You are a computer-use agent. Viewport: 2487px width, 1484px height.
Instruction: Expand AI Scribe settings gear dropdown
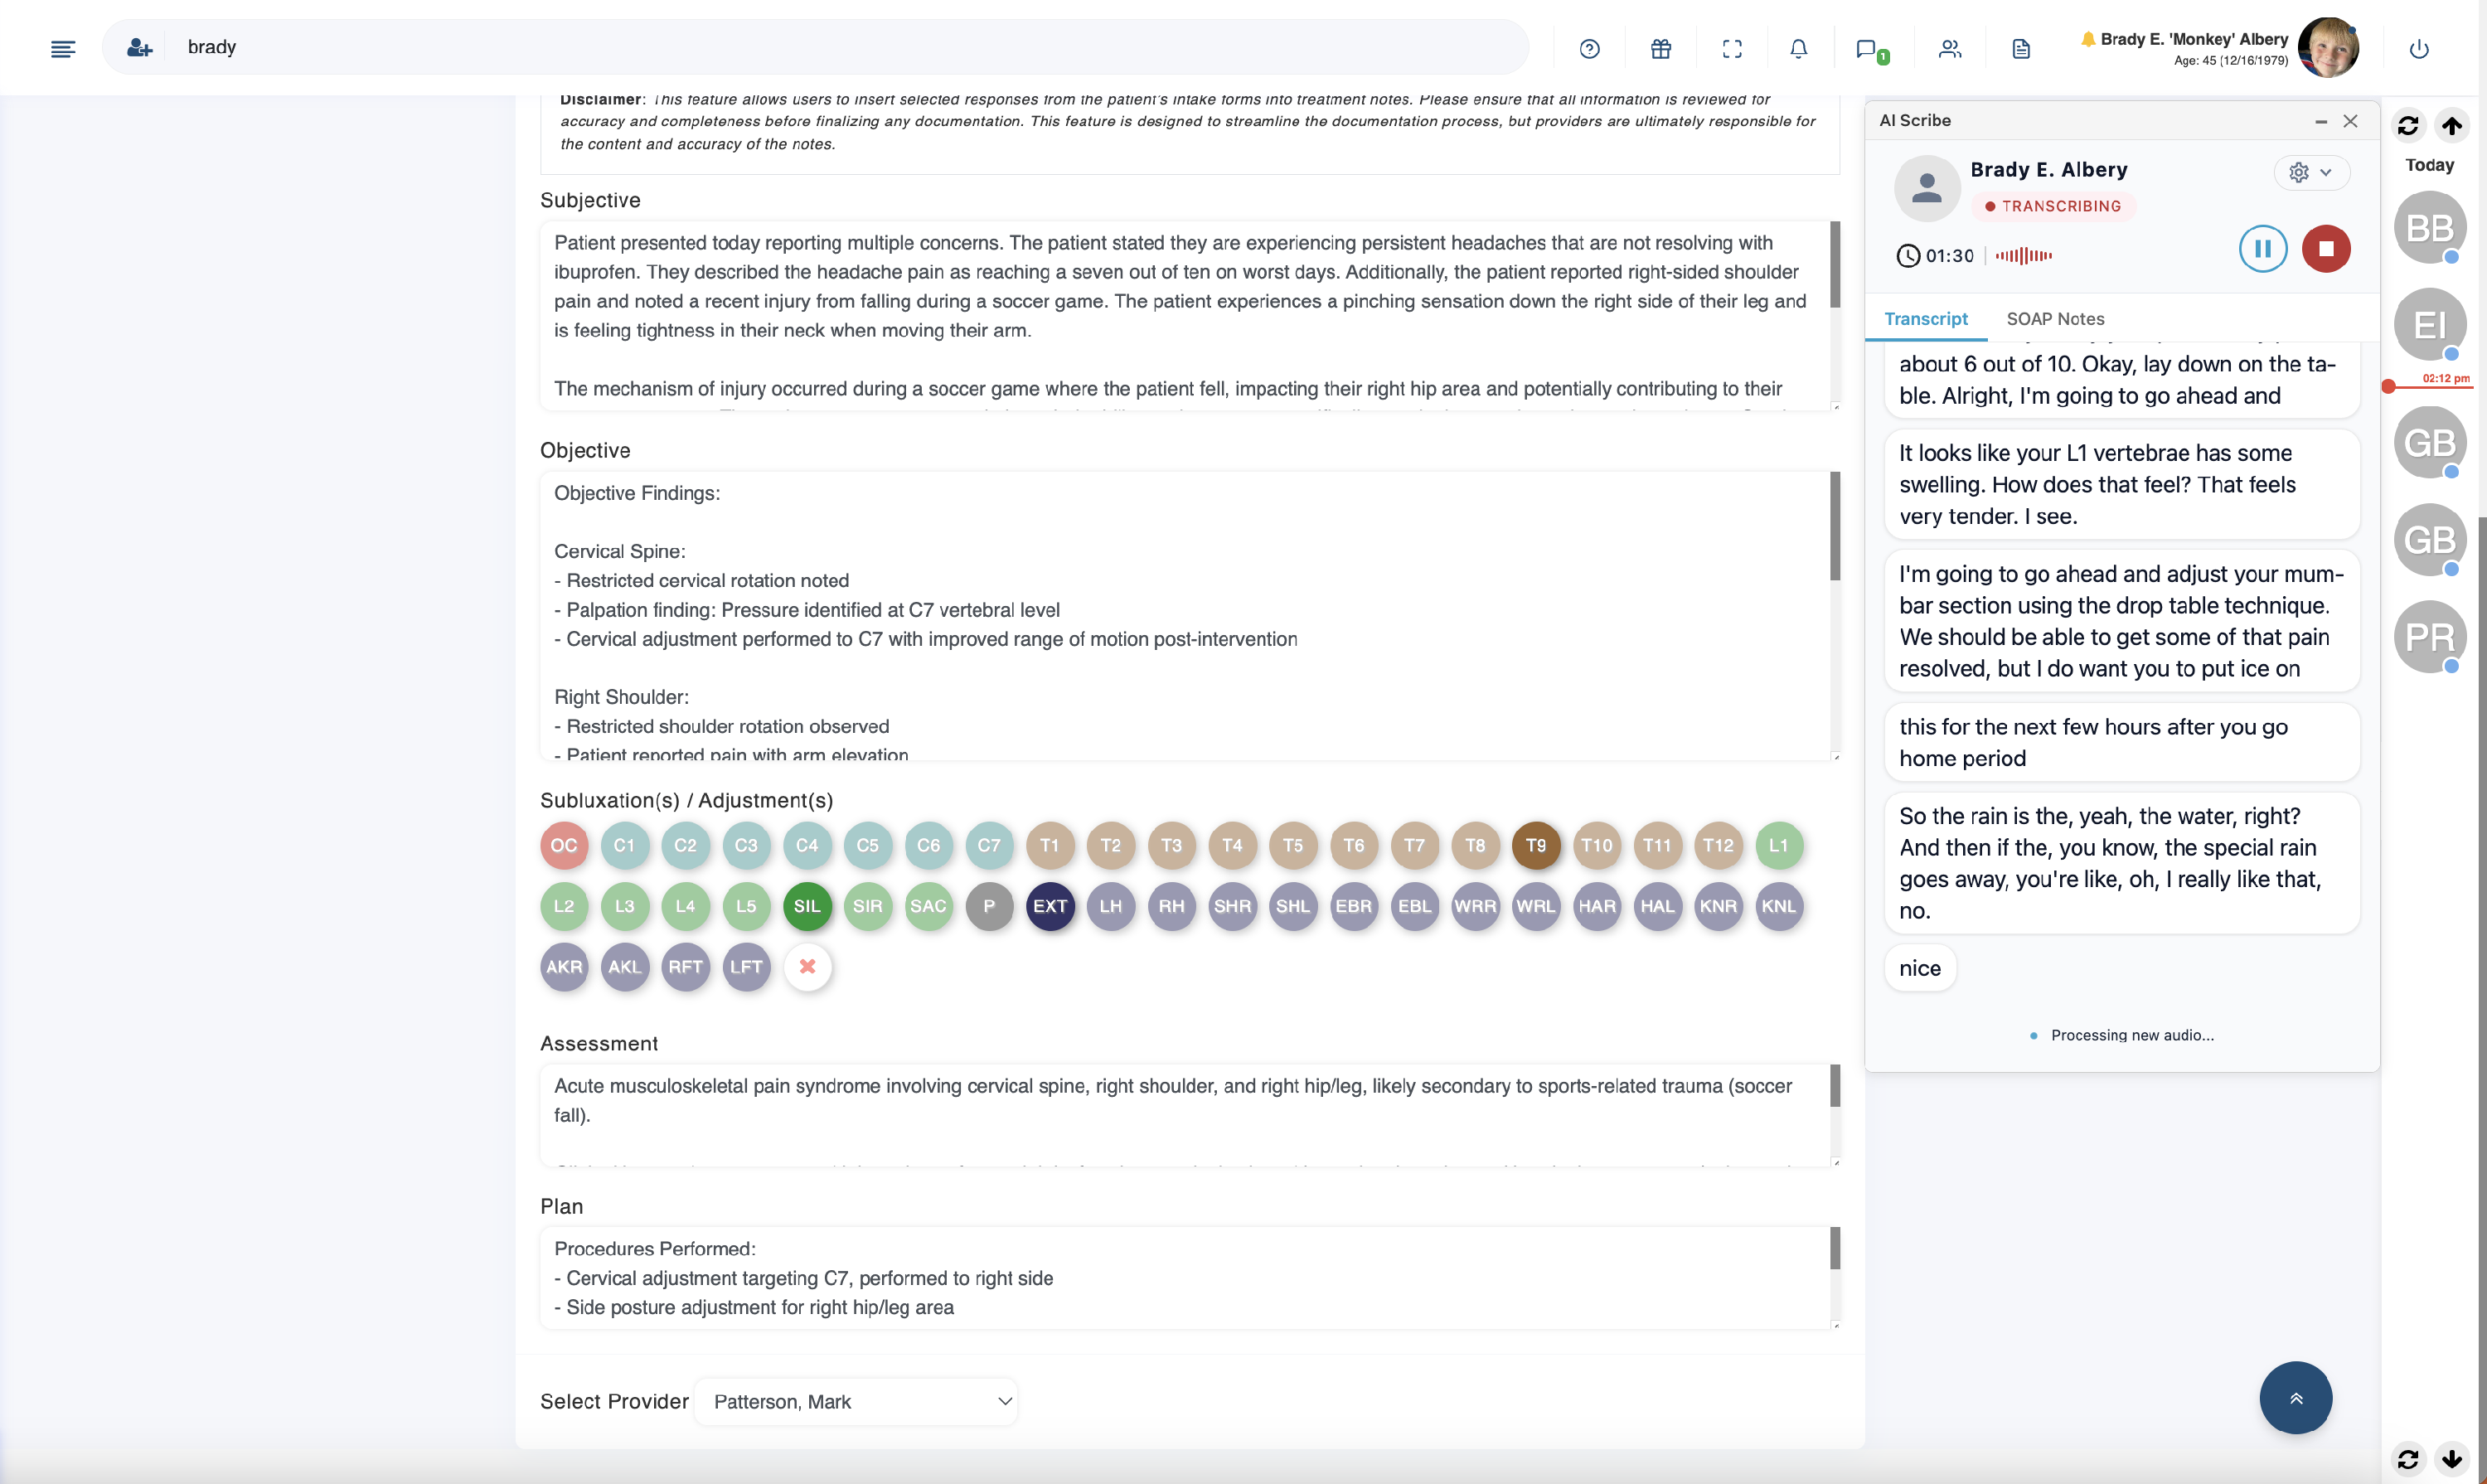pyautogui.click(x=2310, y=172)
